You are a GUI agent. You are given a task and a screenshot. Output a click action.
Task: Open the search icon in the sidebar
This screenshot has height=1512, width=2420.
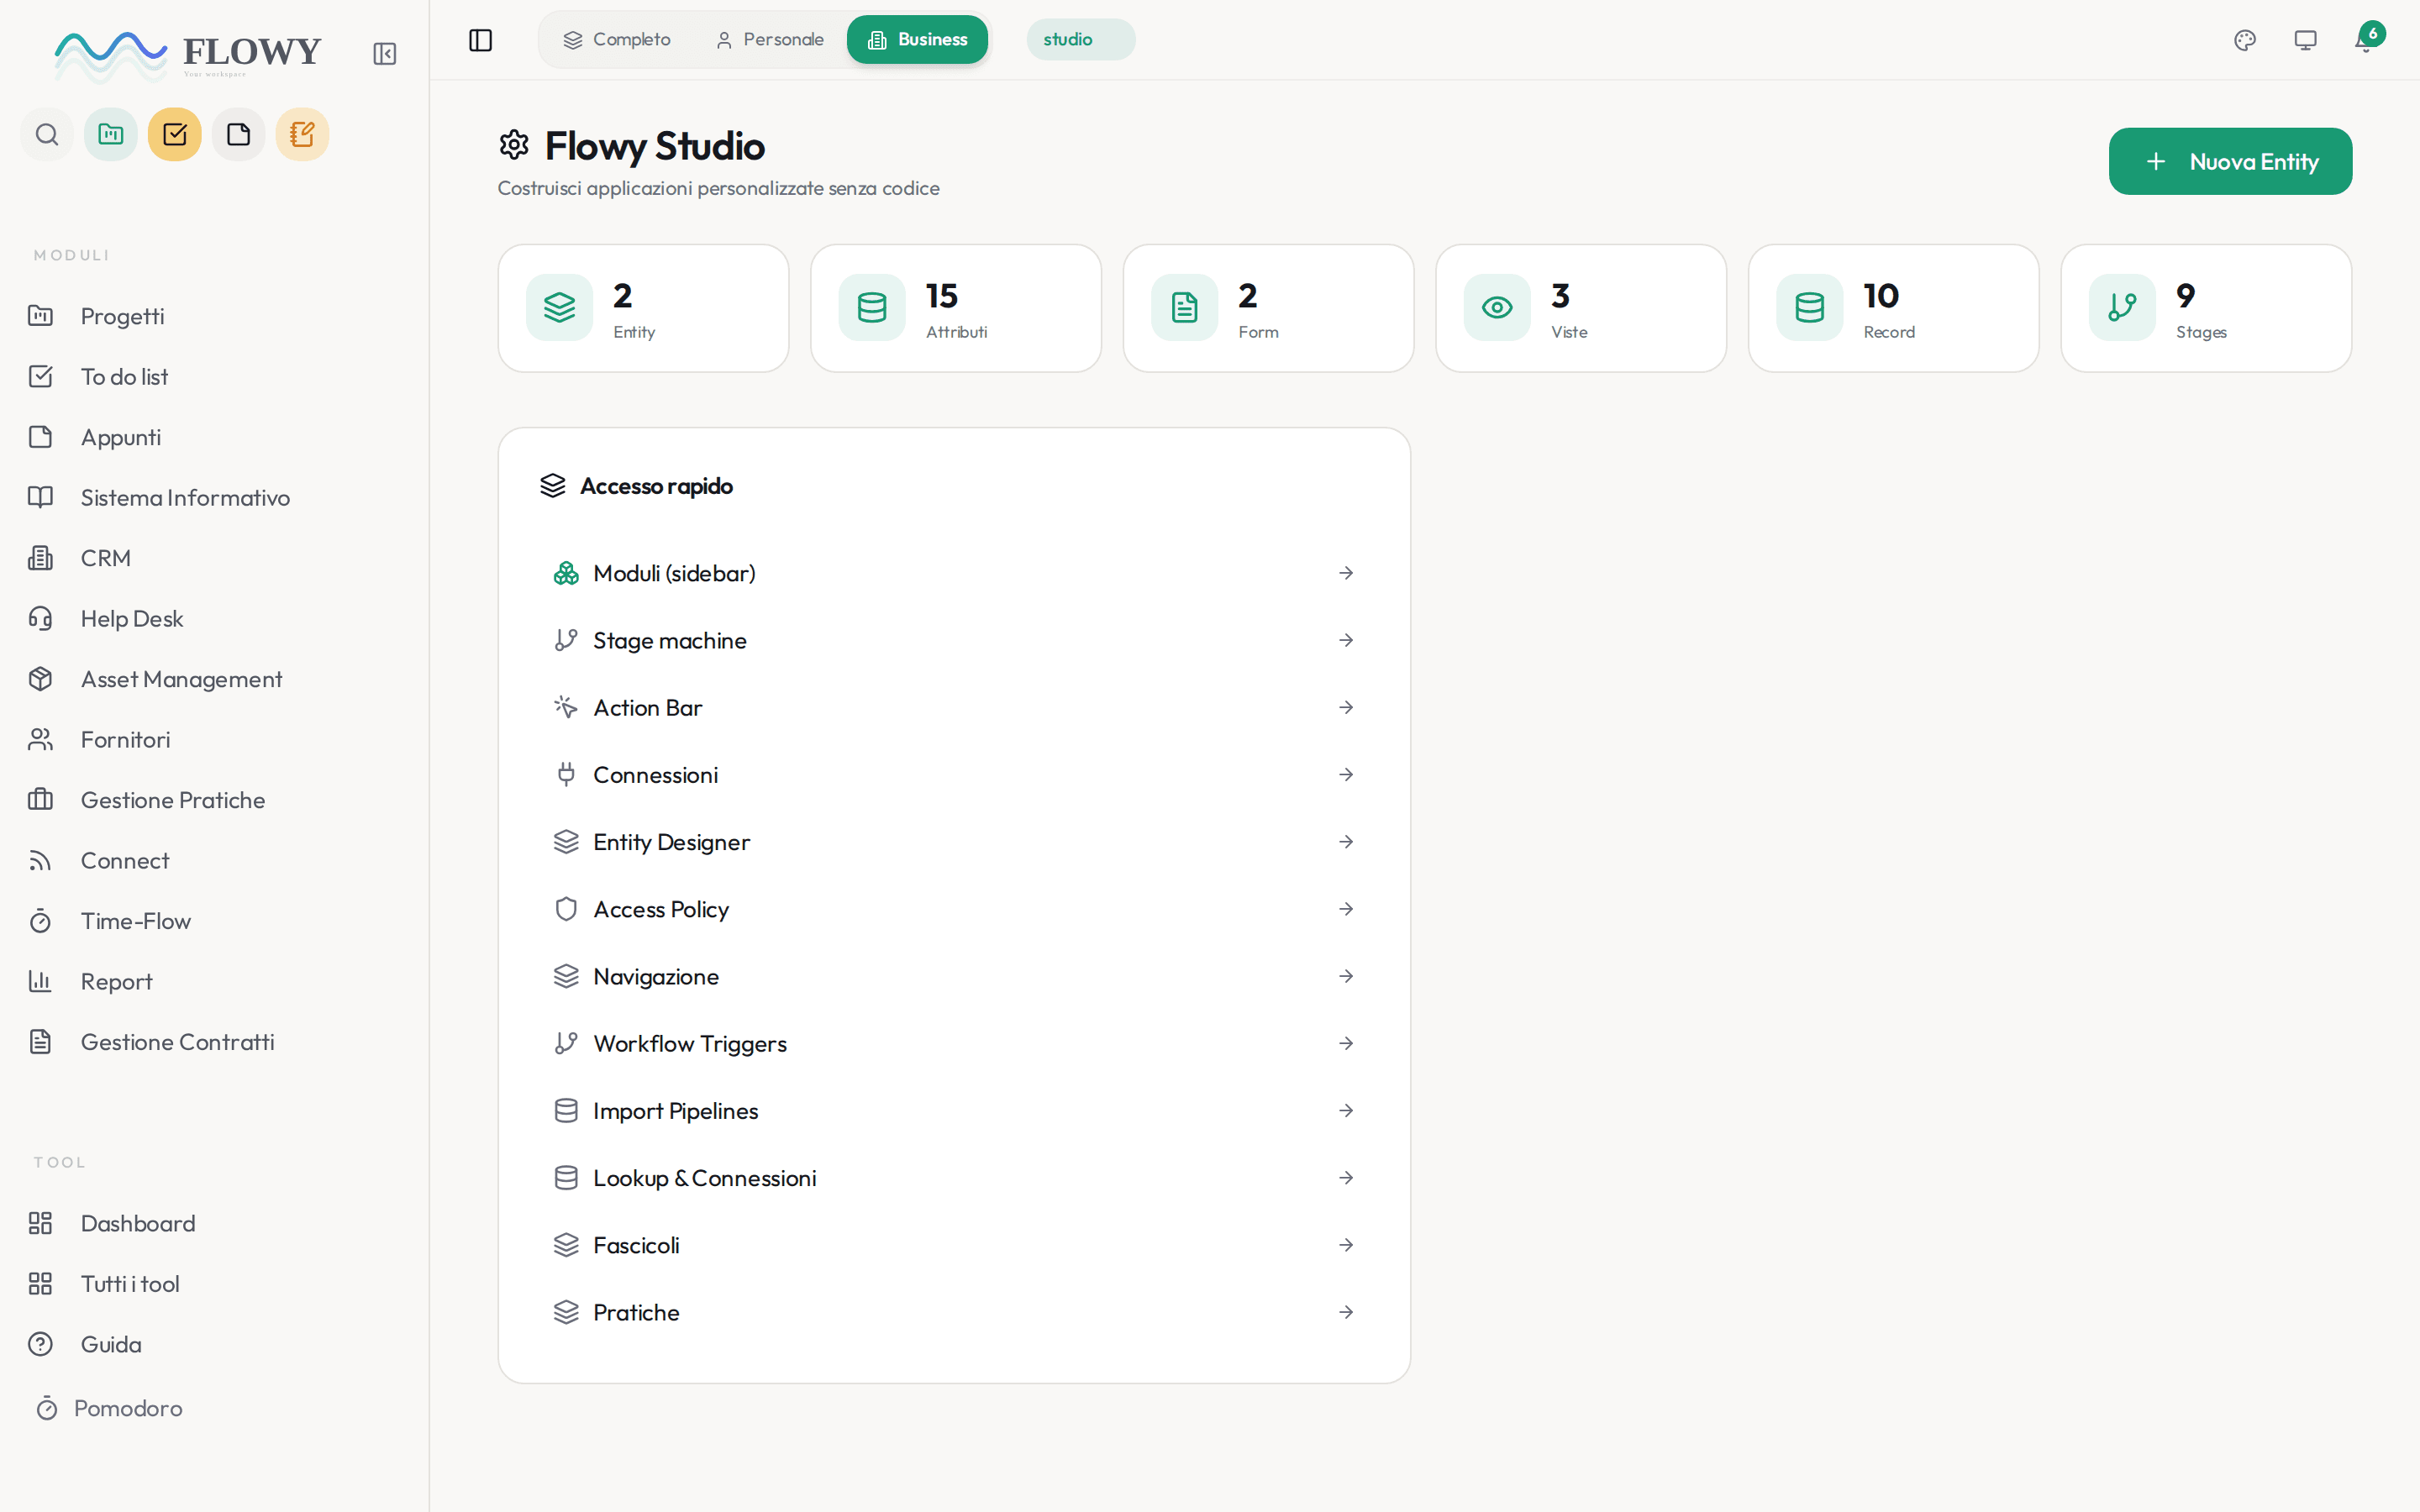(47, 134)
